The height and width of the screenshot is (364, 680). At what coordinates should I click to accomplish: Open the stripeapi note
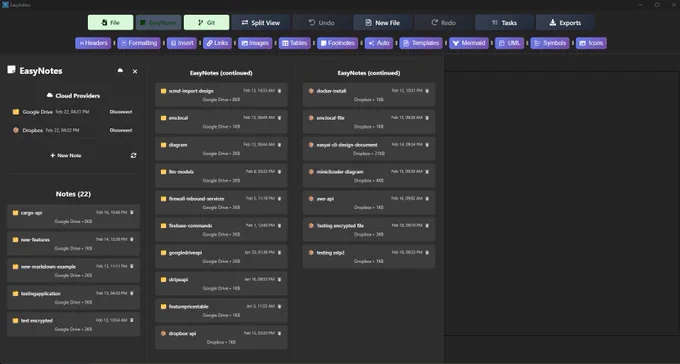[x=221, y=283]
